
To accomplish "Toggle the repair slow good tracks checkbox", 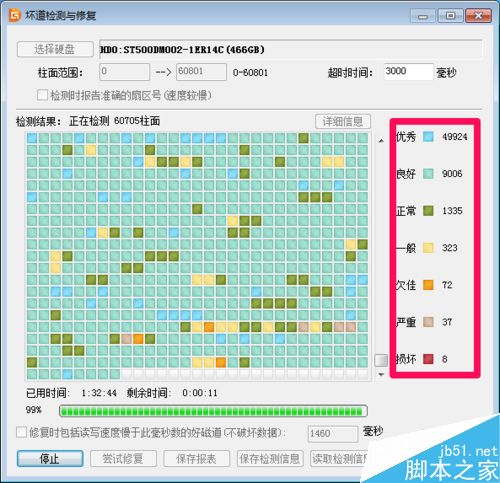I will [x=21, y=432].
